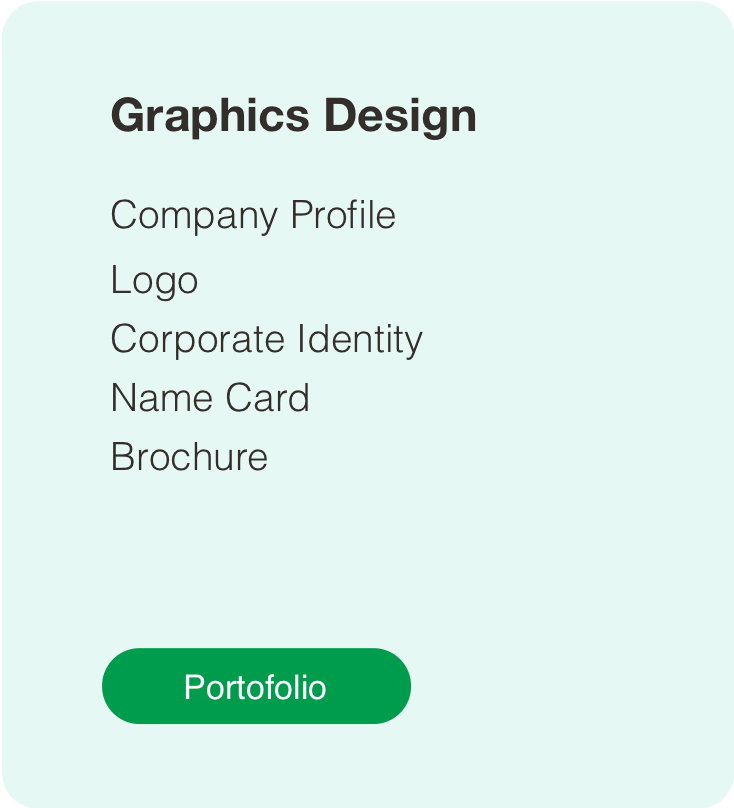734x808 pixels.
Task: Click the green Portofolio button
Action: coord(256,686)
